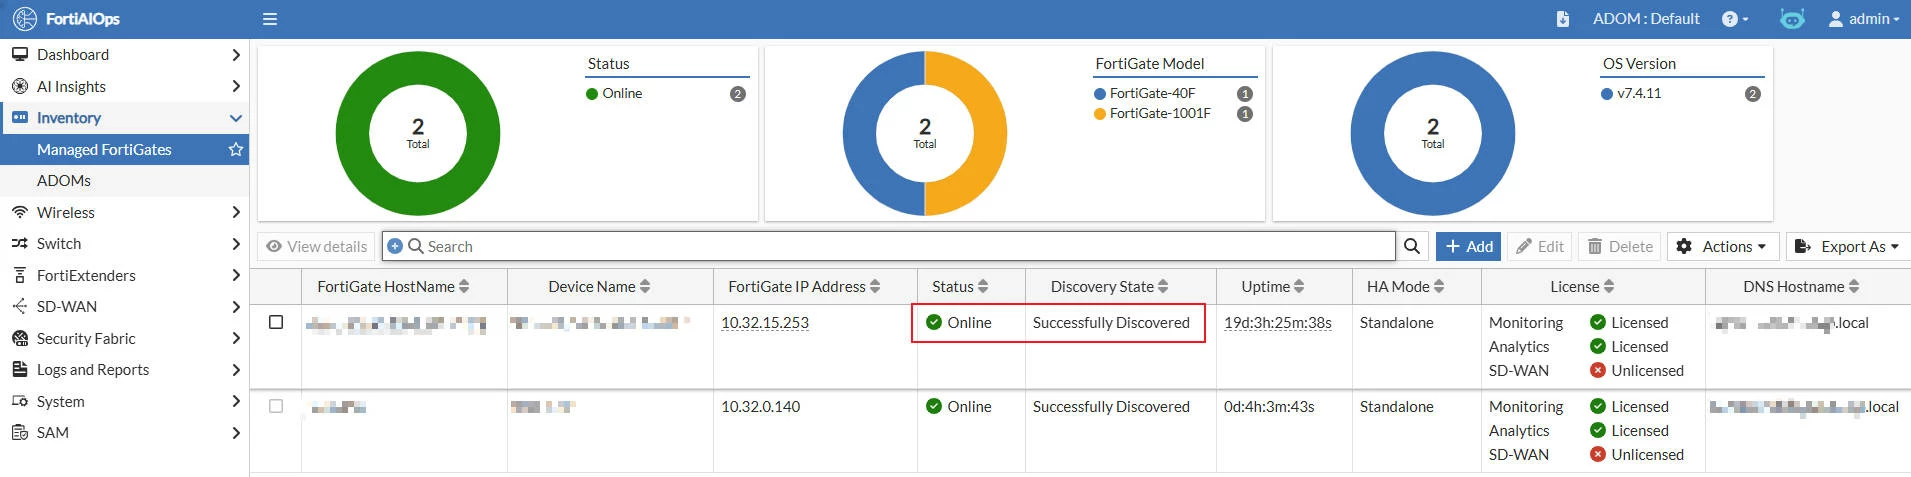Open System menu
The image size is (1911, 477).
click(124, 402)
